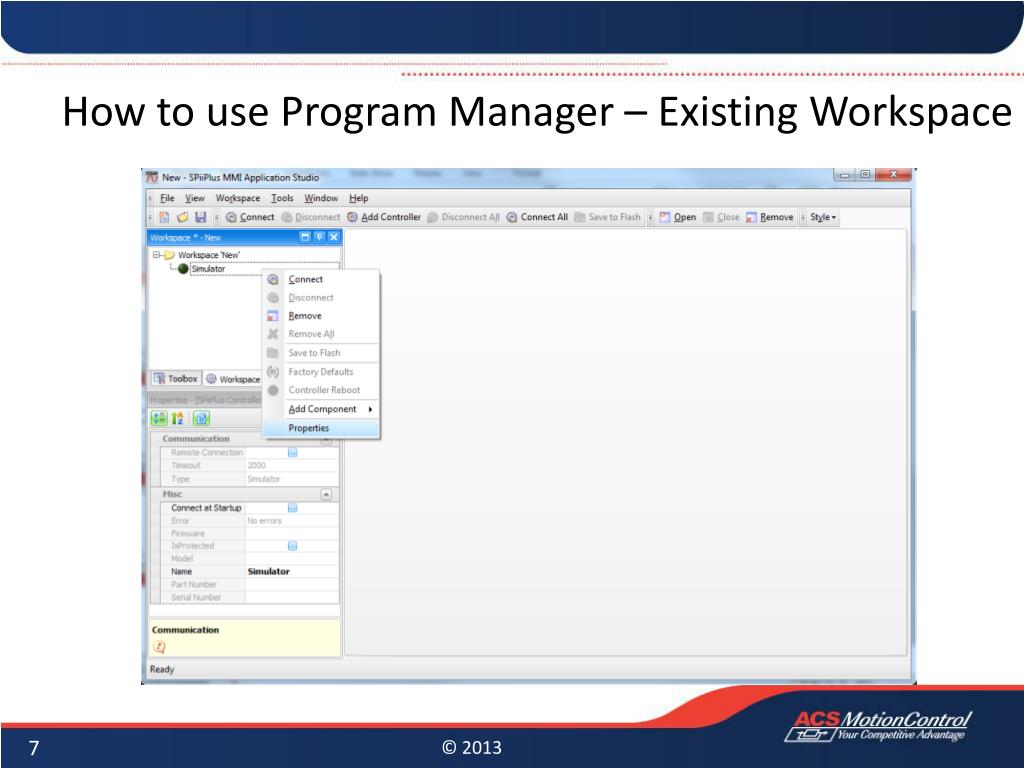Select the Simulator tree item
1024x768 pixels.
[208, 268]
